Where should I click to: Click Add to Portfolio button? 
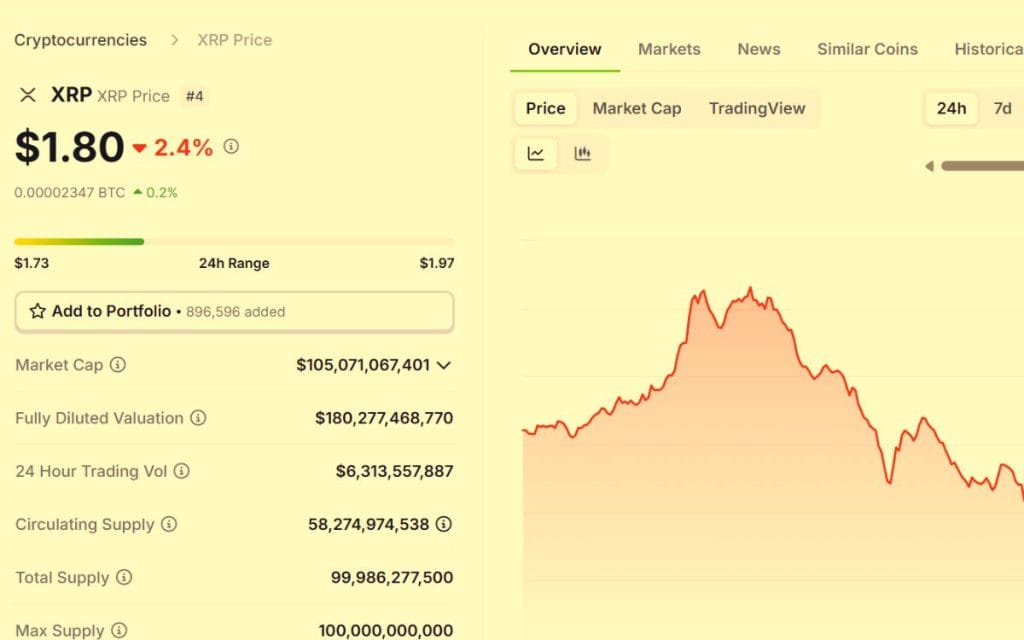pyautogui.click(x=234, y=311)
